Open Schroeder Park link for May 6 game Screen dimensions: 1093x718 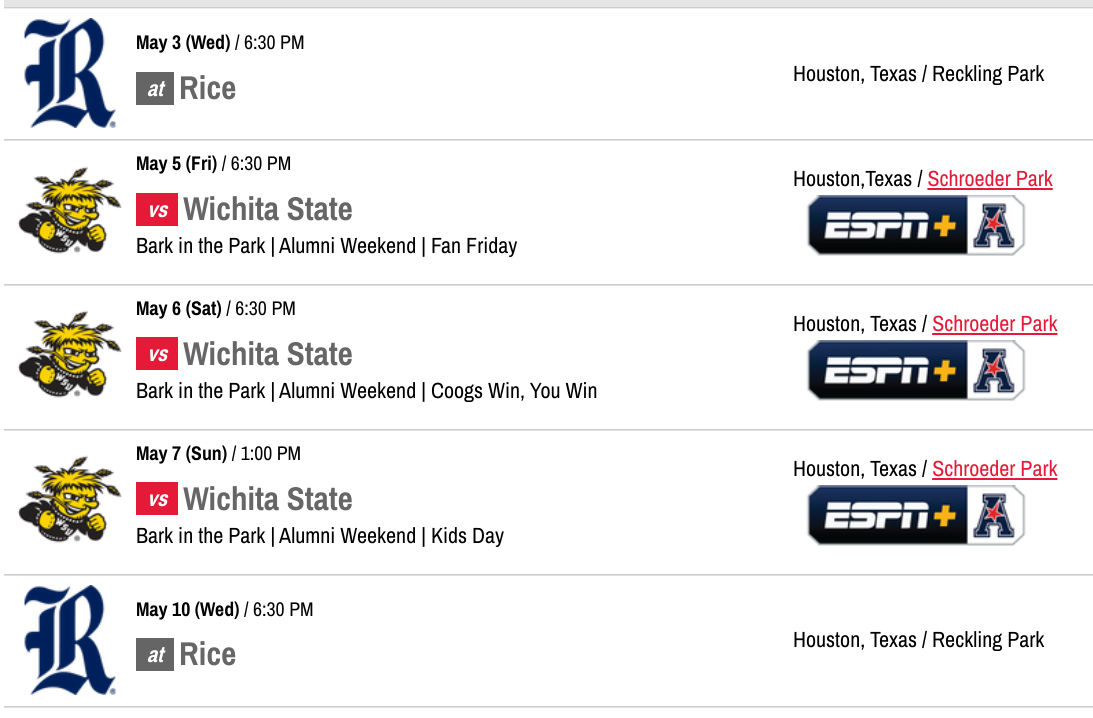pos(994,324)
